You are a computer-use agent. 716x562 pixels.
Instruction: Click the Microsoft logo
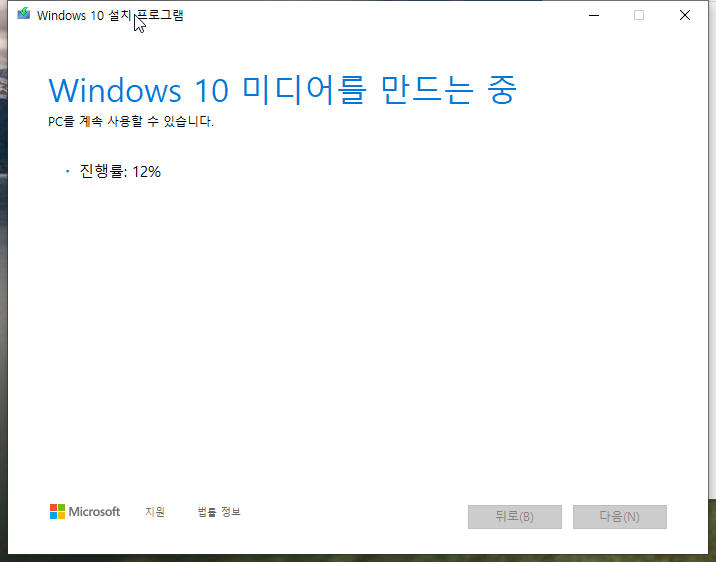[85, 511]
